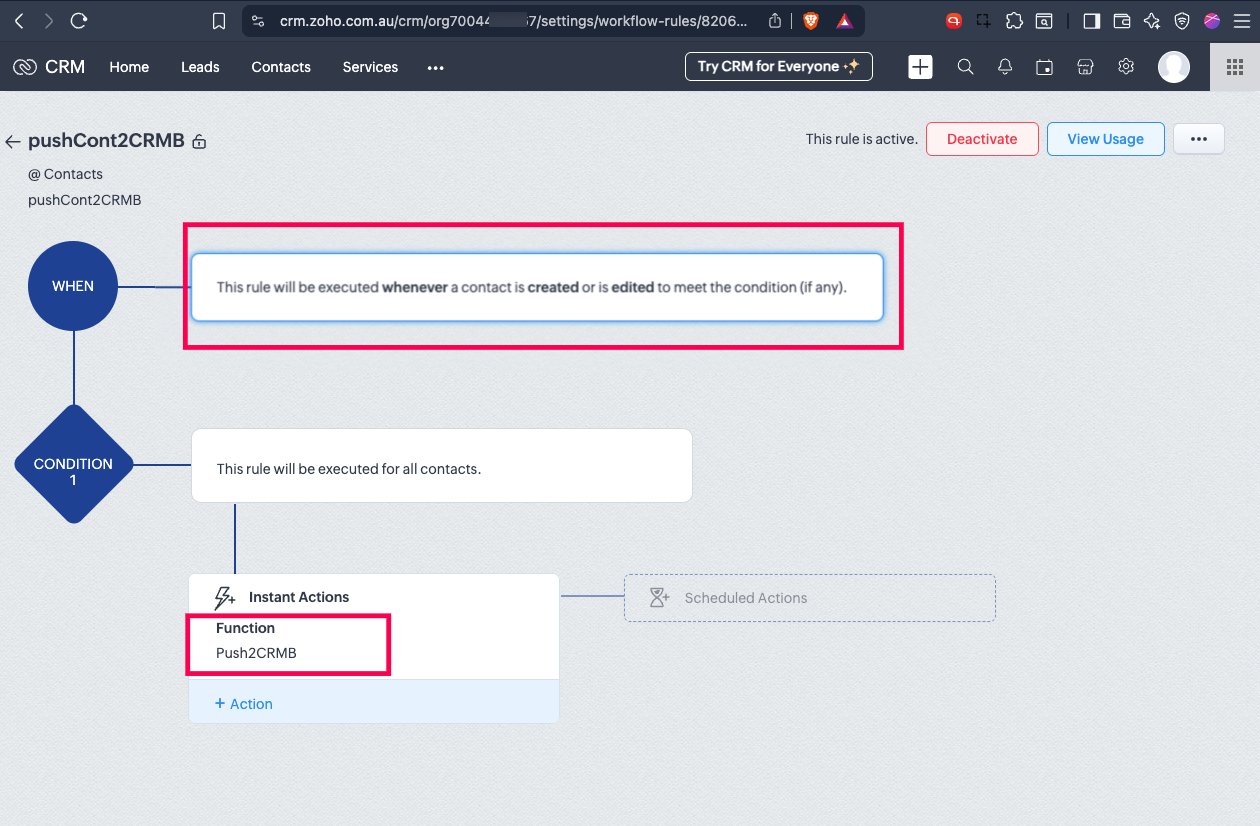Click the Instant Actions header
The image size is (1260, 826).
[299, 597]
